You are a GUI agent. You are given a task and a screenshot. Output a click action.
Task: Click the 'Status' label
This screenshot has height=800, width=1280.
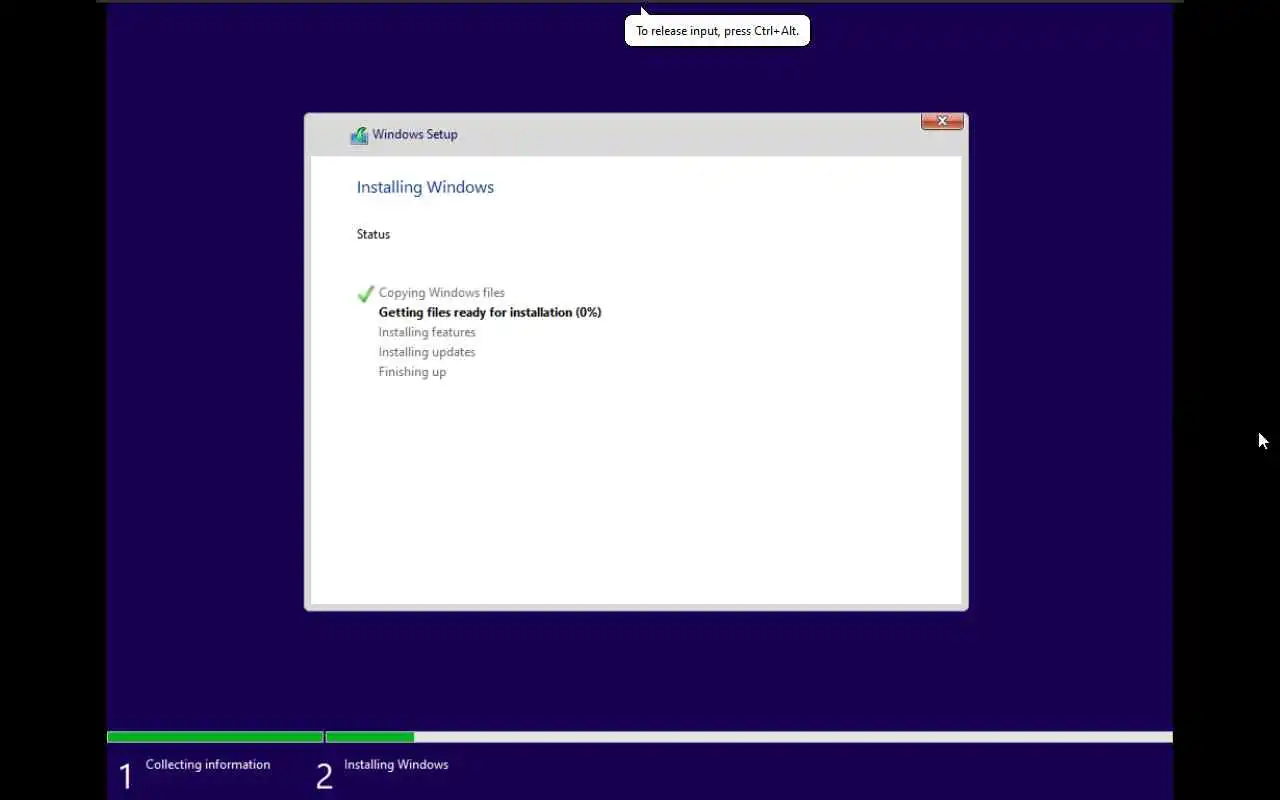click(x=373, y=234)
